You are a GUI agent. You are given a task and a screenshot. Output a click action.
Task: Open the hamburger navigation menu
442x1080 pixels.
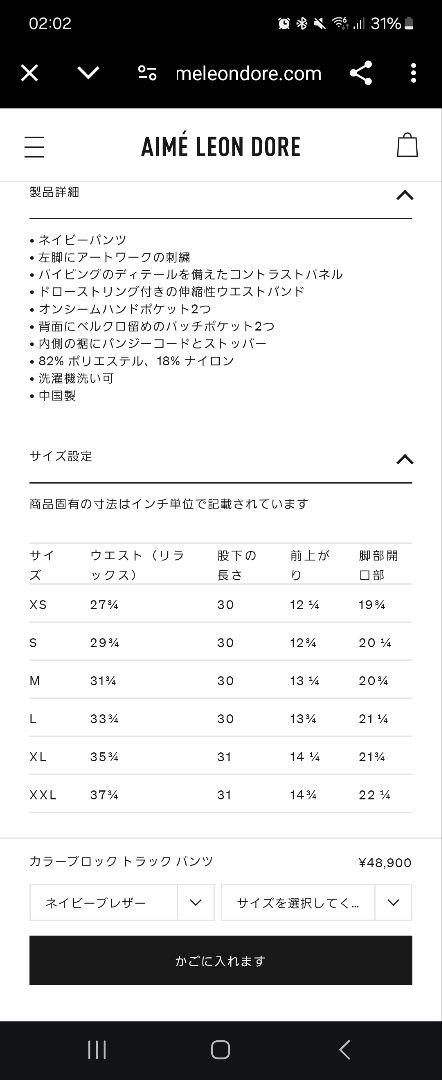pos(34,147)
